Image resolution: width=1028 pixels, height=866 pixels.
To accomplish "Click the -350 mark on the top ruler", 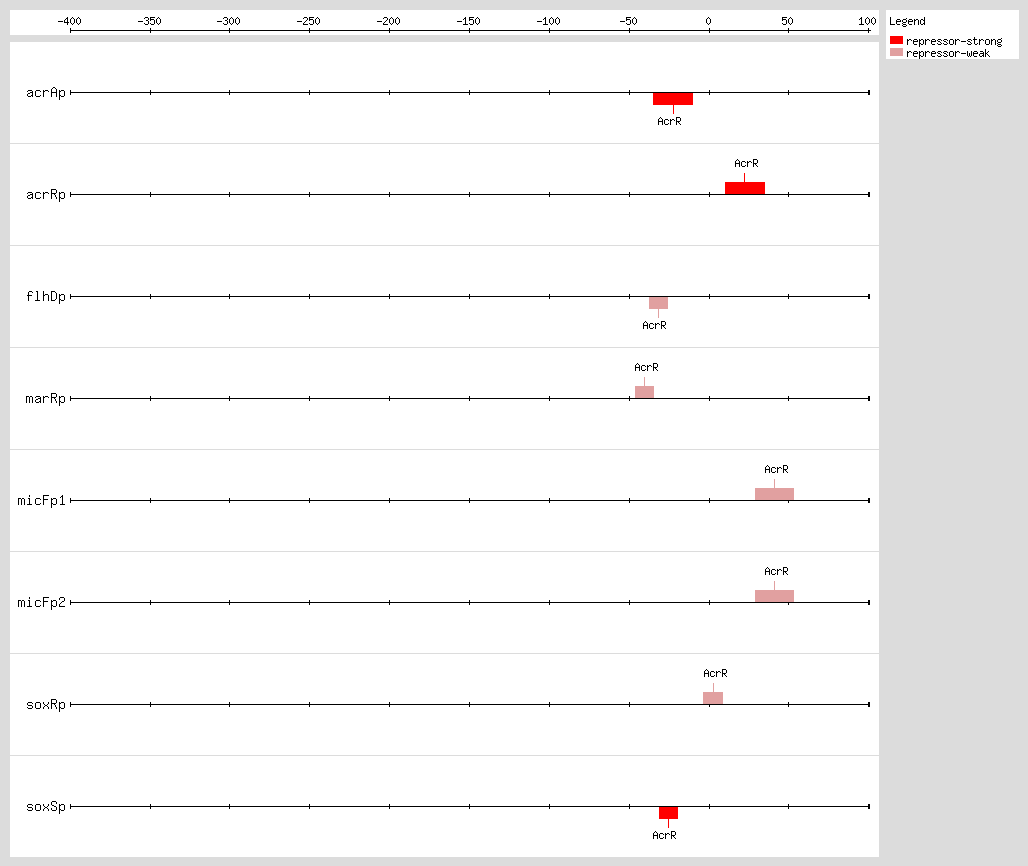I will pyautogui.click(x=149, y=21).
